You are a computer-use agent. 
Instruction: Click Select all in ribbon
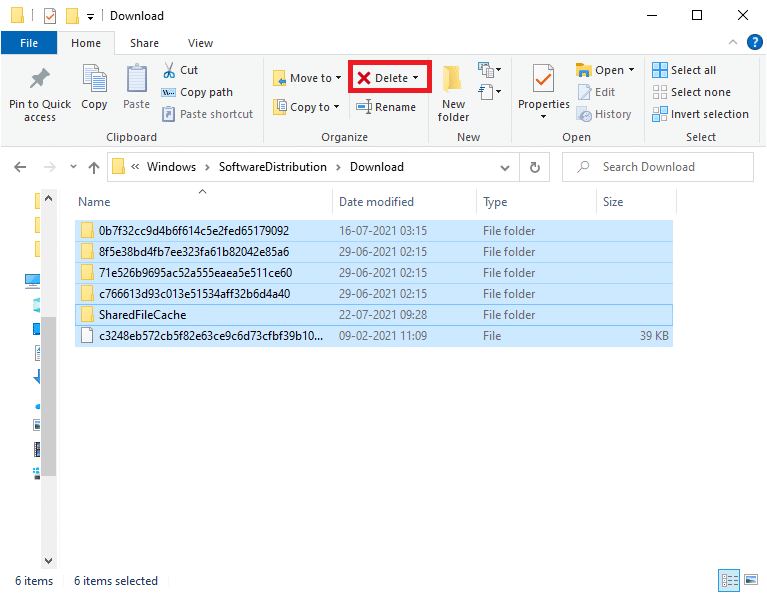(684, 70)
